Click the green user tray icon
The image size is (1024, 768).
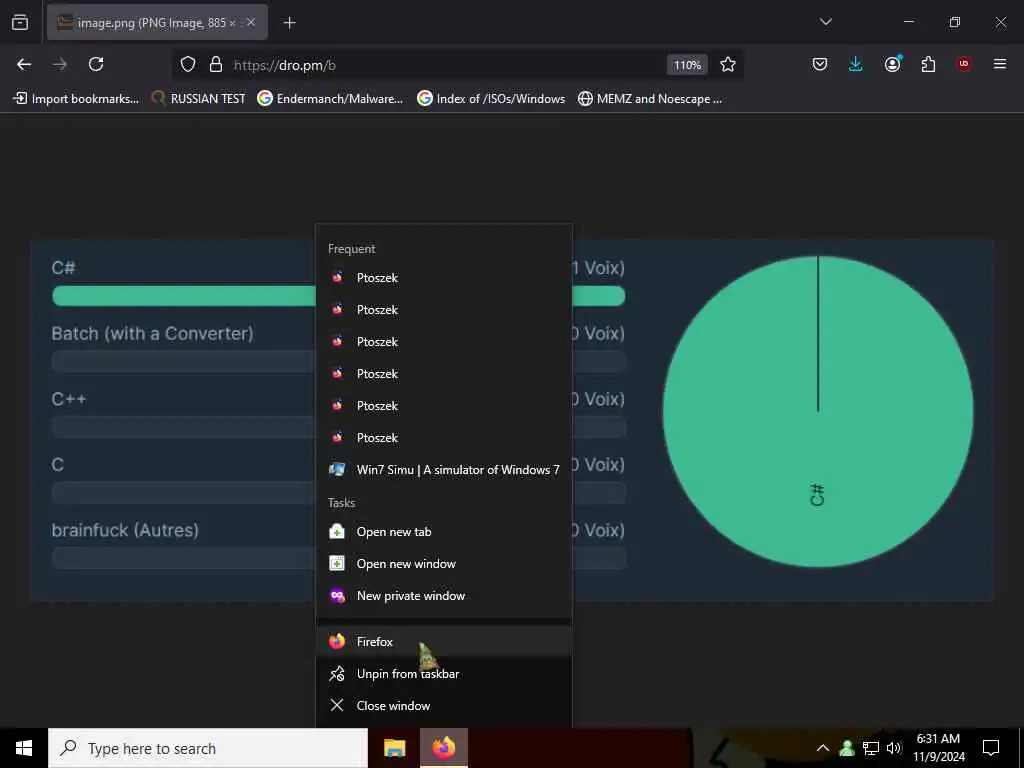(847, 748)
